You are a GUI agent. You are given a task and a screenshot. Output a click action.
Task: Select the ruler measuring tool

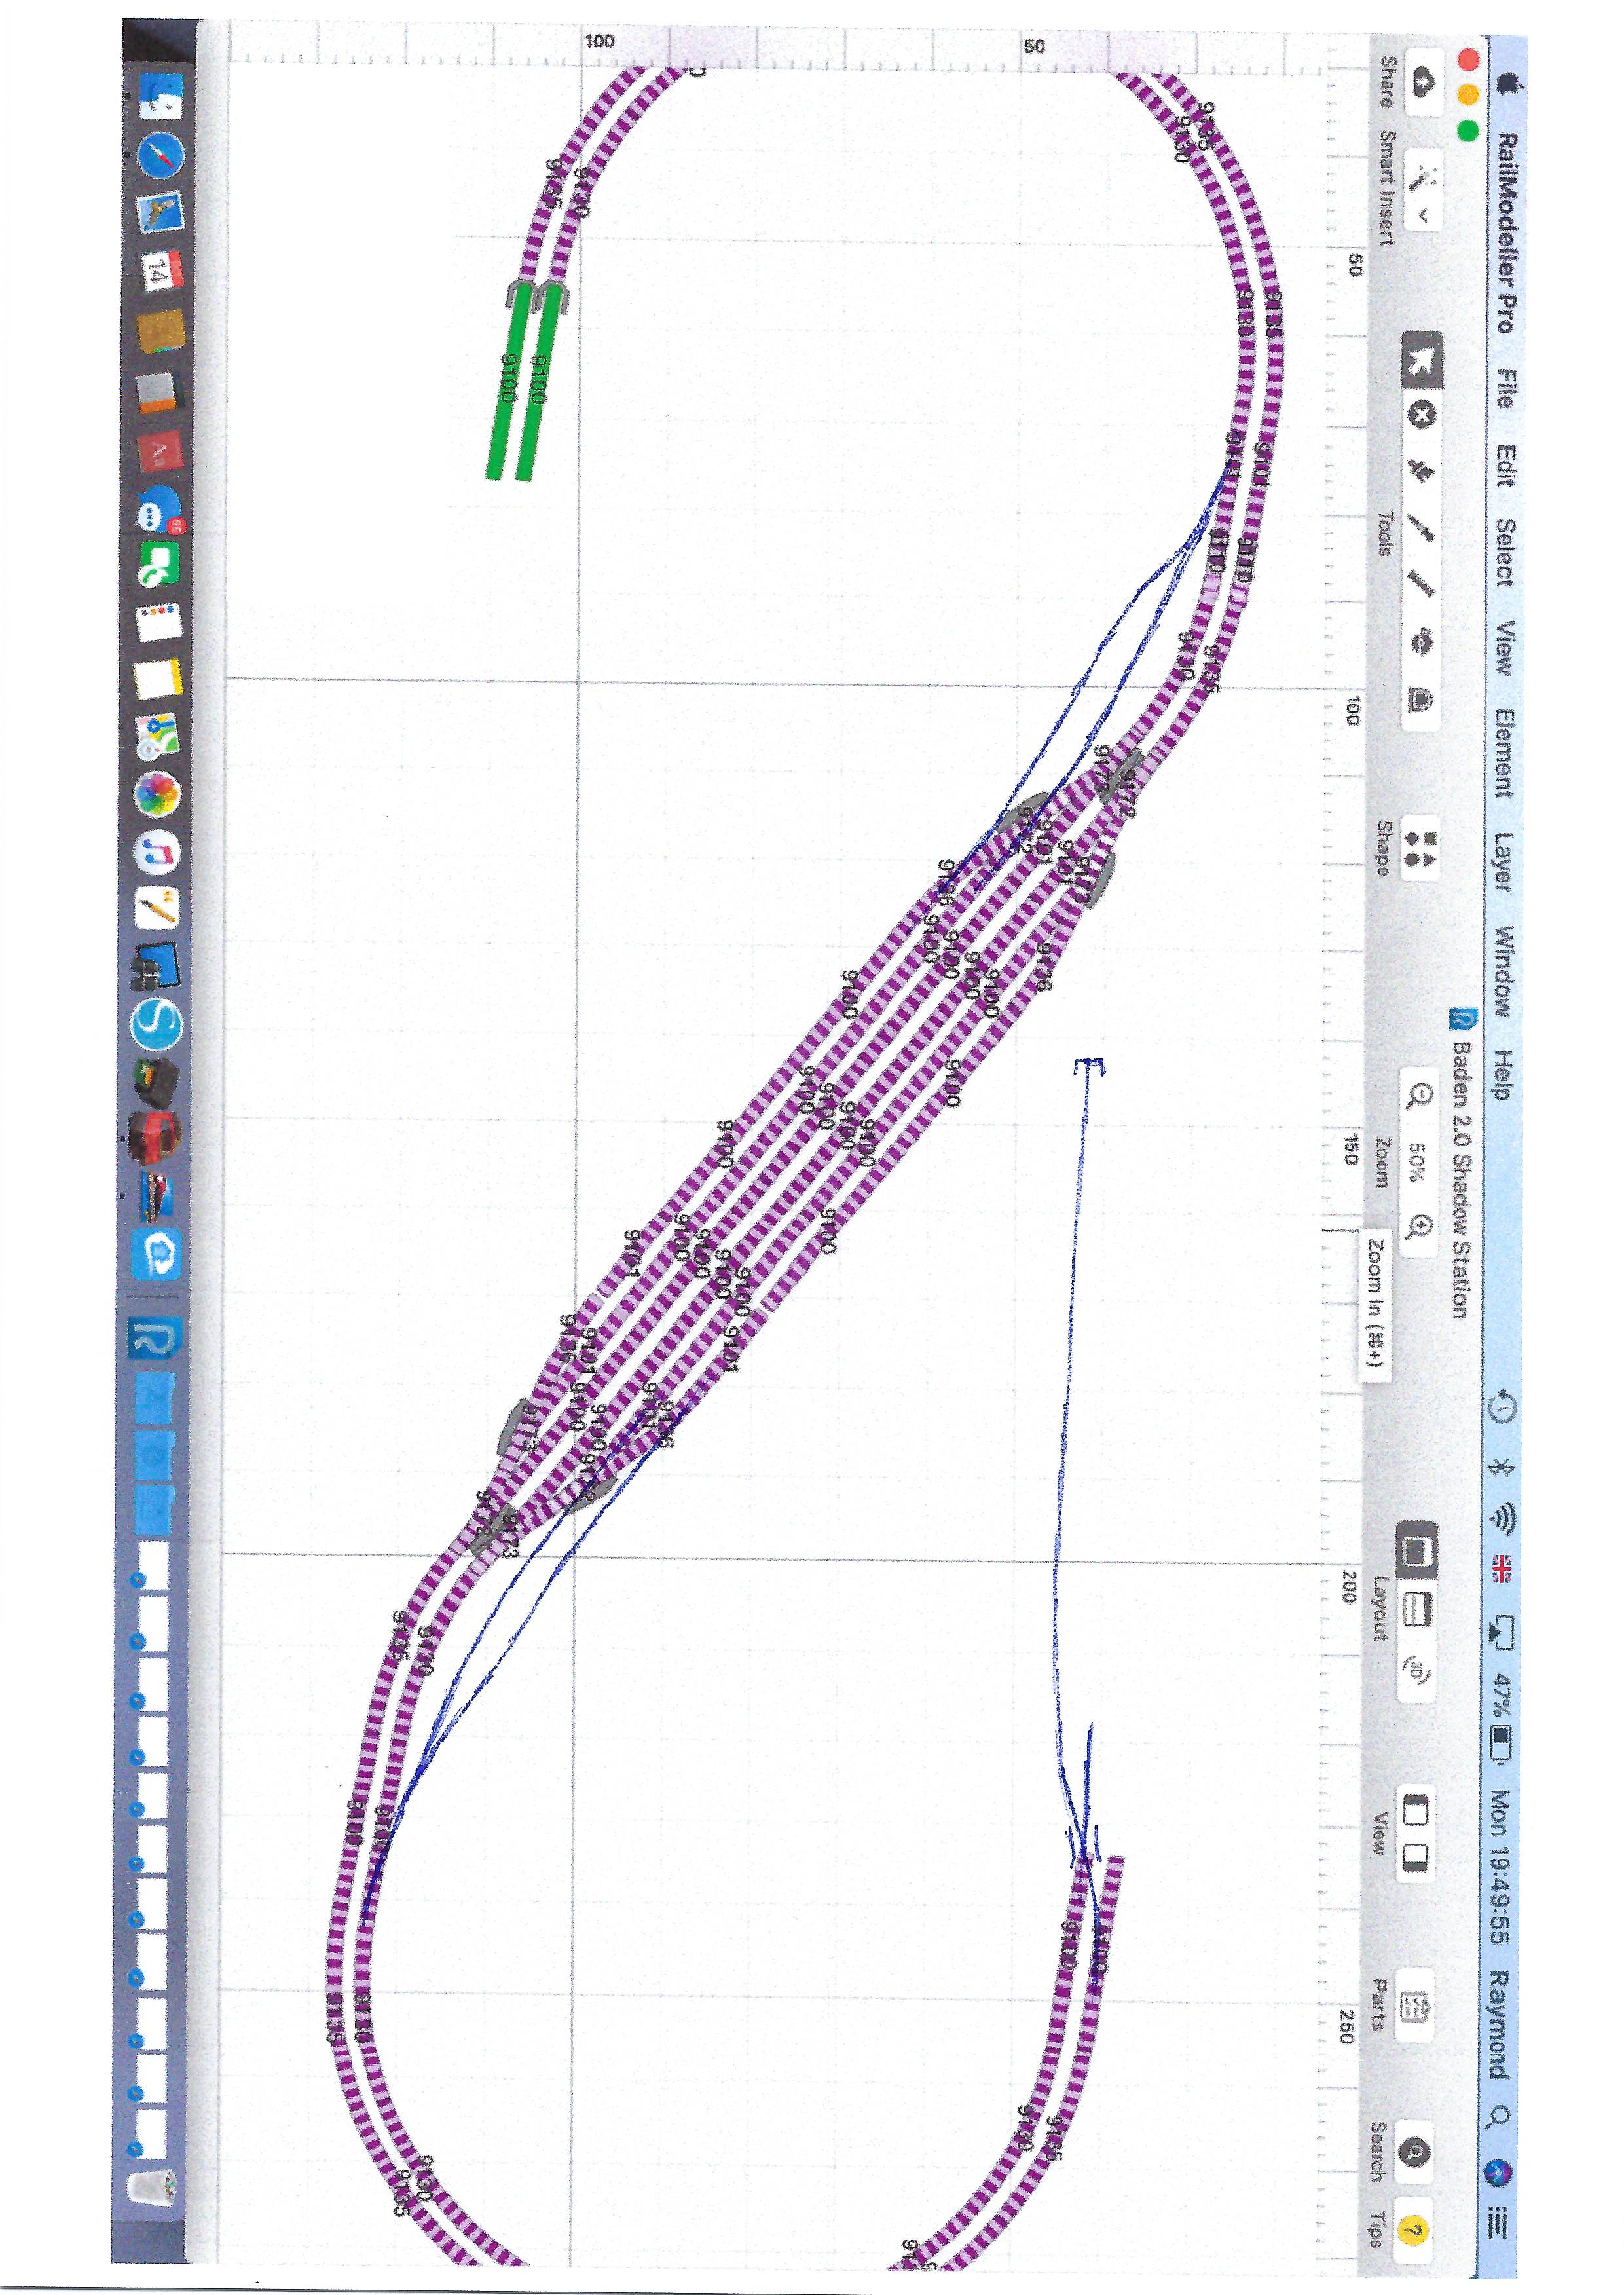1420,585
